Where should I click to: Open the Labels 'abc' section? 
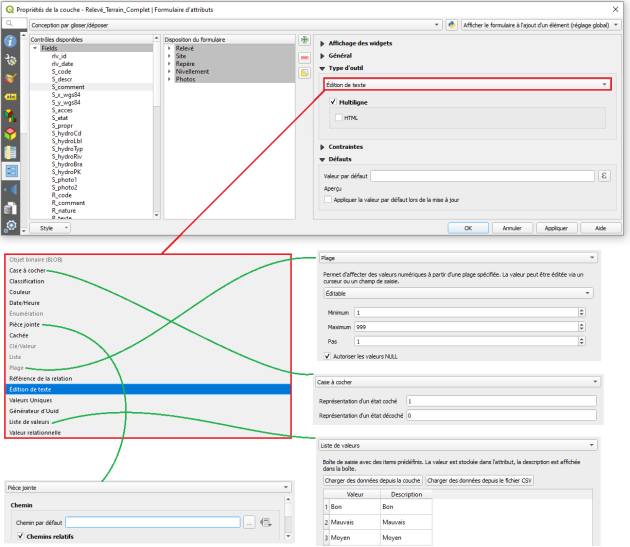[10, 97]
